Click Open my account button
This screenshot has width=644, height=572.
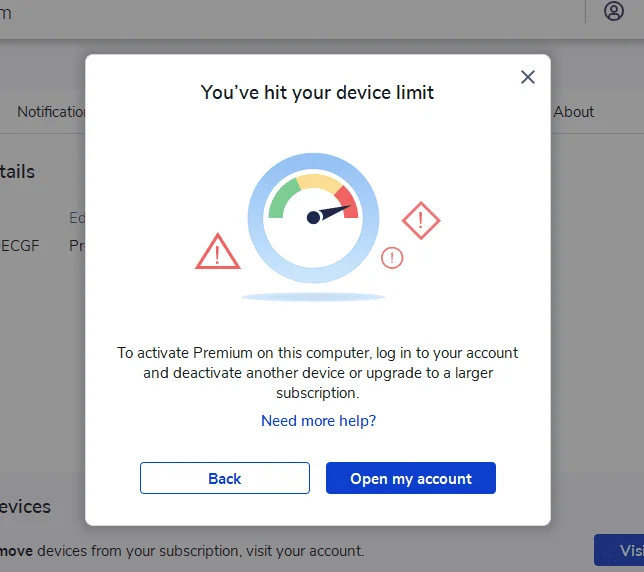click(411, 478)
